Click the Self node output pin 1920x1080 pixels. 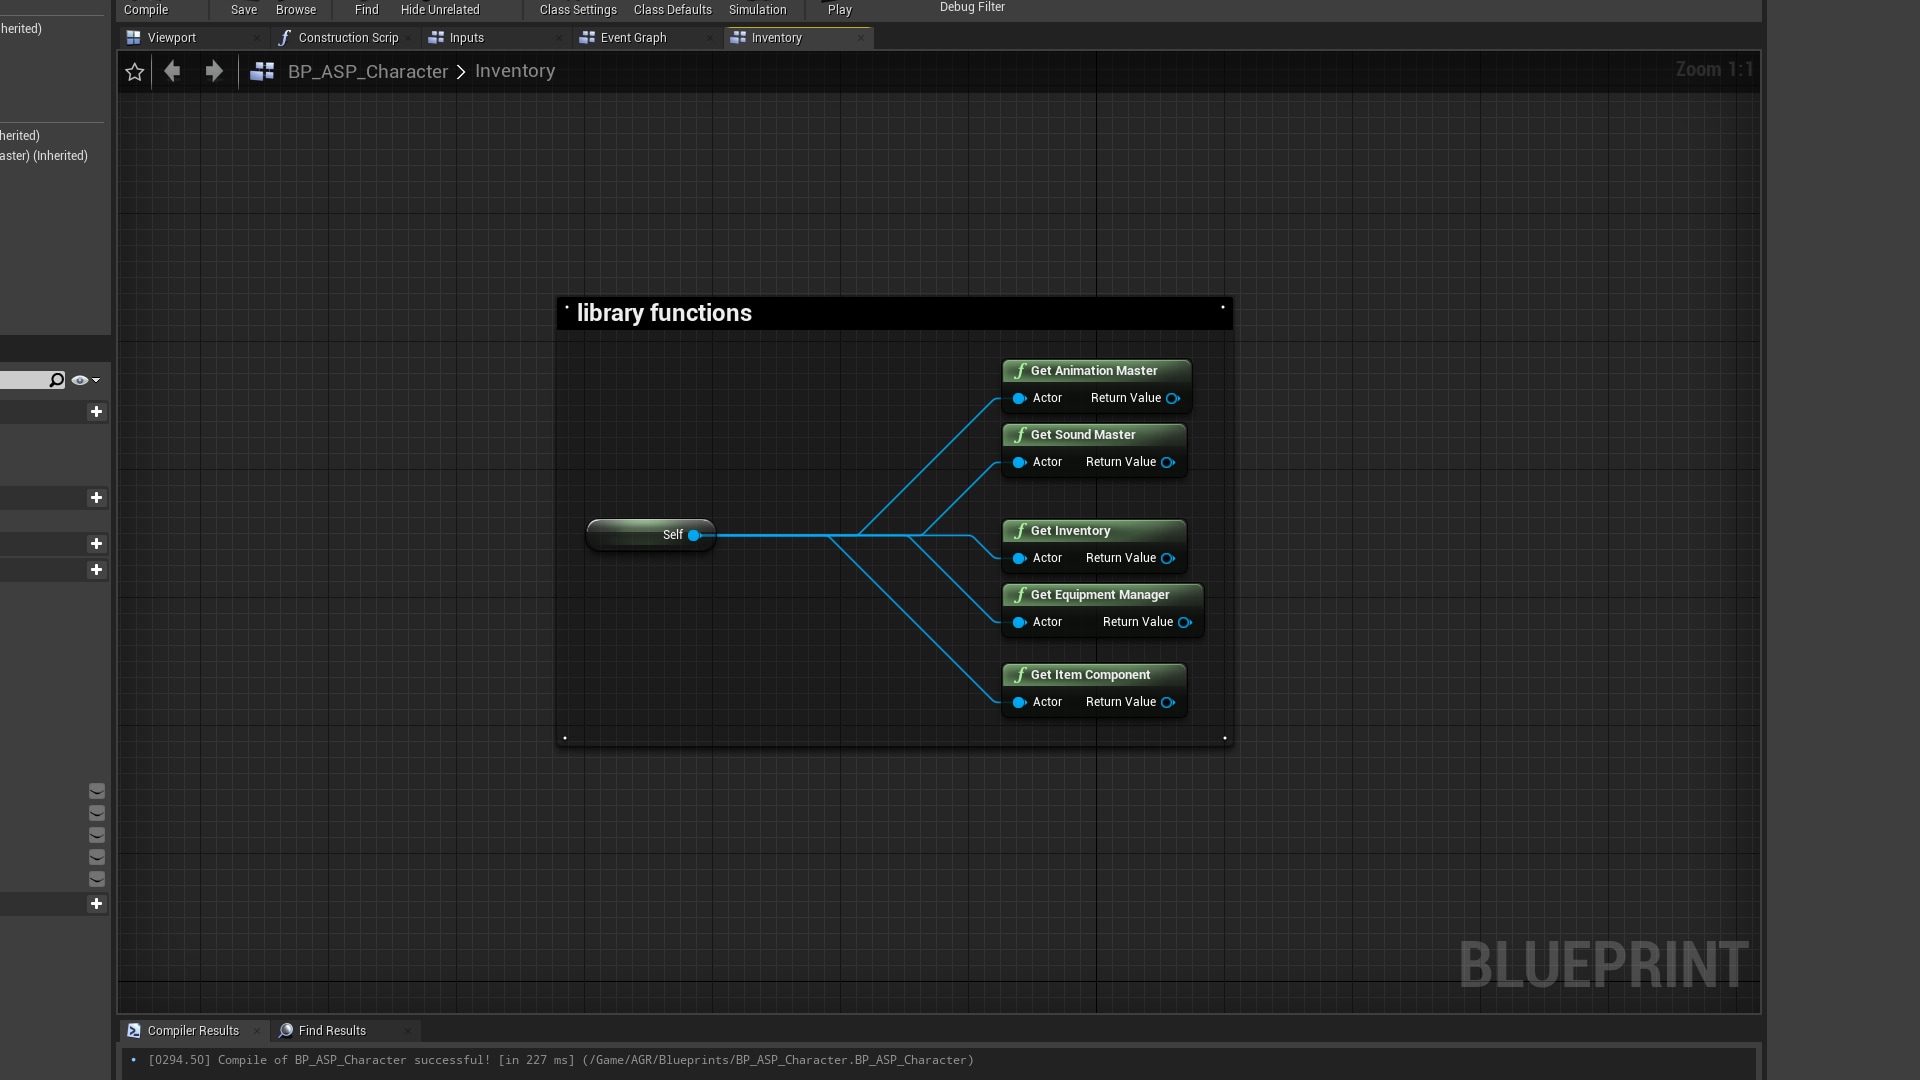(x=694, y=535)
